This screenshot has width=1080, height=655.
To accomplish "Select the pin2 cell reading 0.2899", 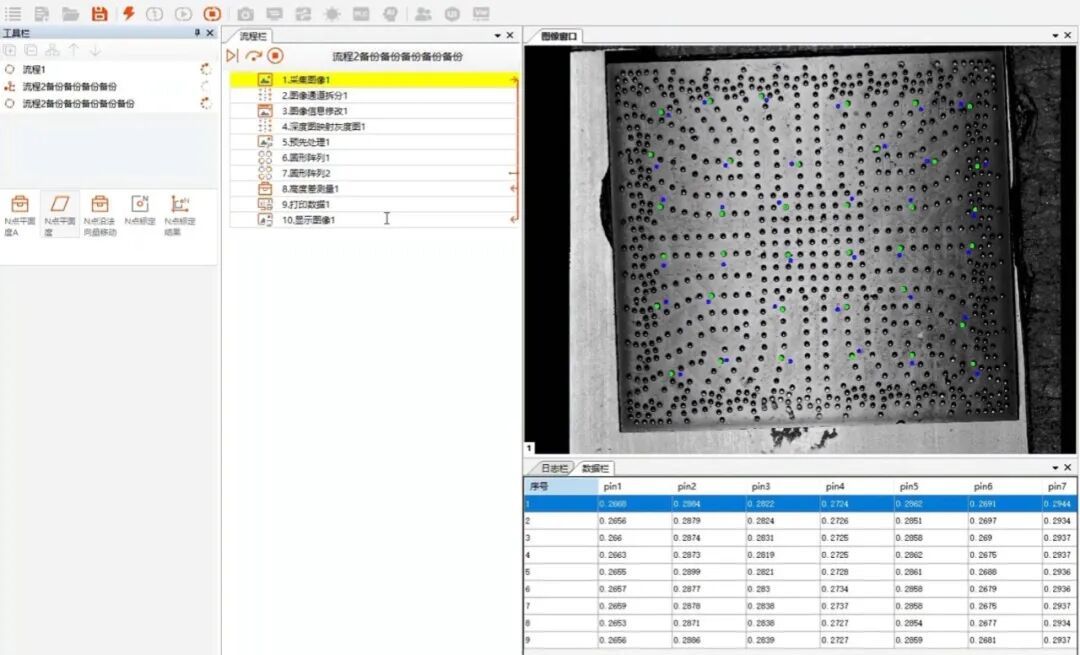I will 709,572.
